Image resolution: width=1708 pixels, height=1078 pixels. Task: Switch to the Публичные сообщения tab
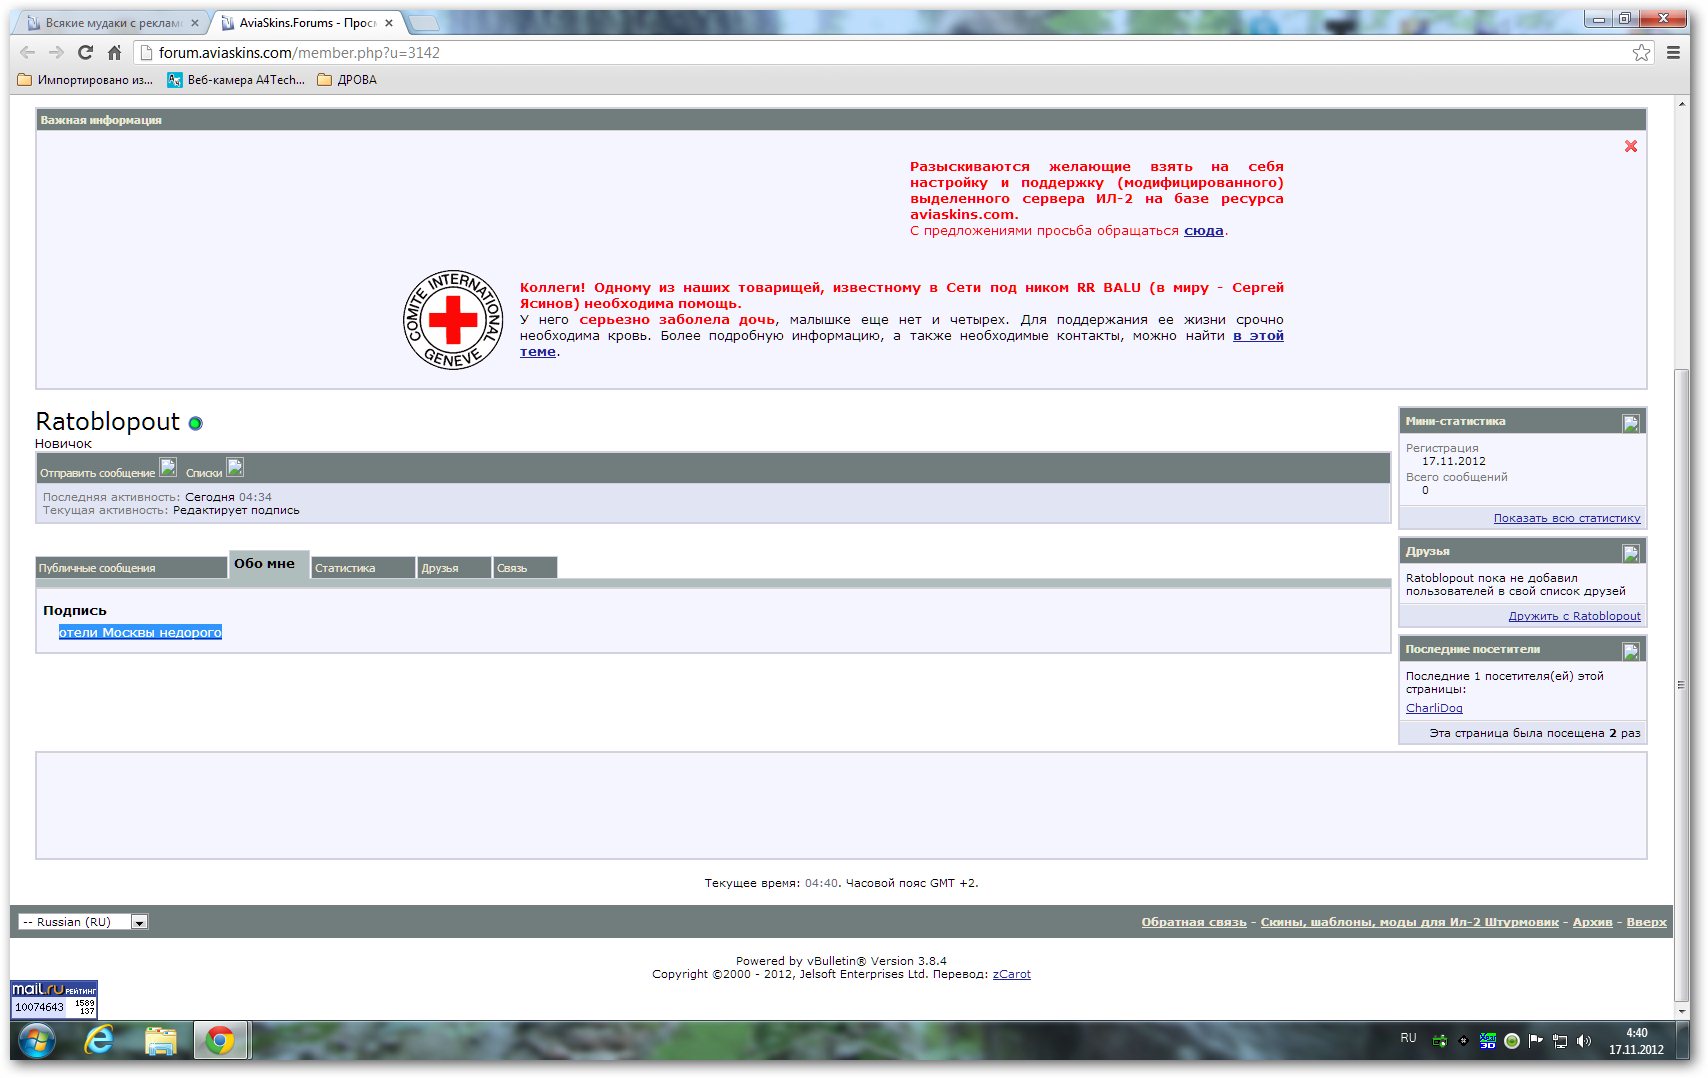coord(131,568)
